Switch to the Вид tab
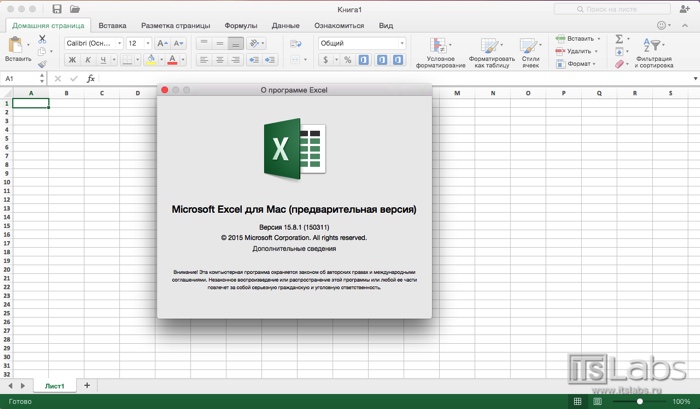Screen dimensions: 700x409 click(386, 25)
